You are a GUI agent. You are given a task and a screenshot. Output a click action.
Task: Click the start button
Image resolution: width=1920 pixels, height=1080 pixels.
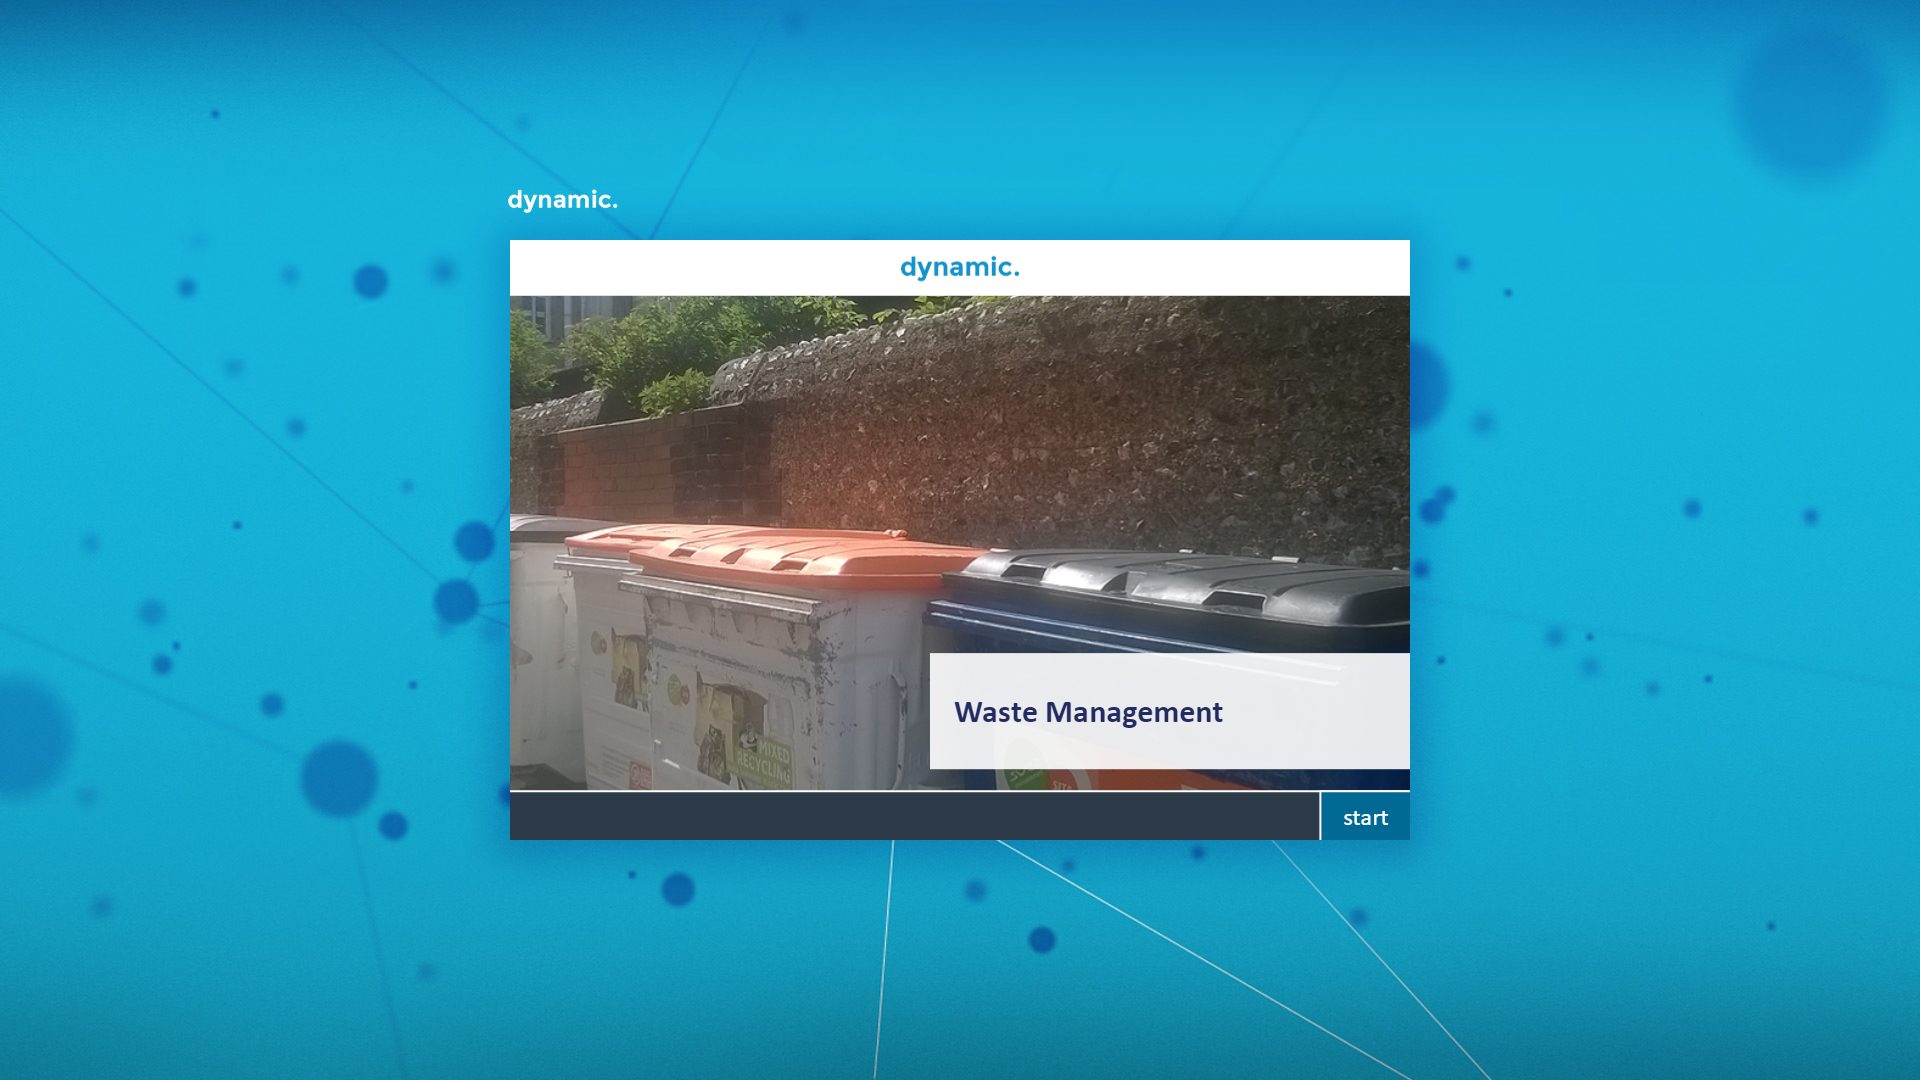1364,818
